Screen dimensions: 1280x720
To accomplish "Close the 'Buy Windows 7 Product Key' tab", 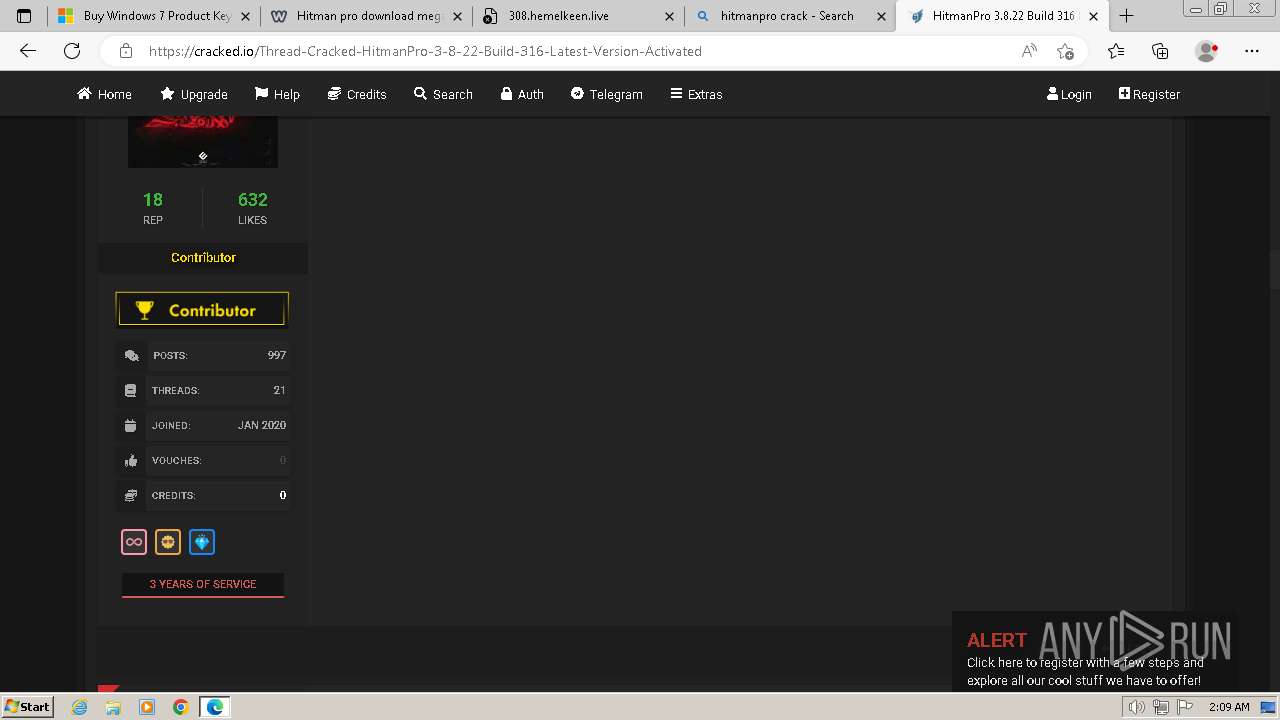I will 245,16.
